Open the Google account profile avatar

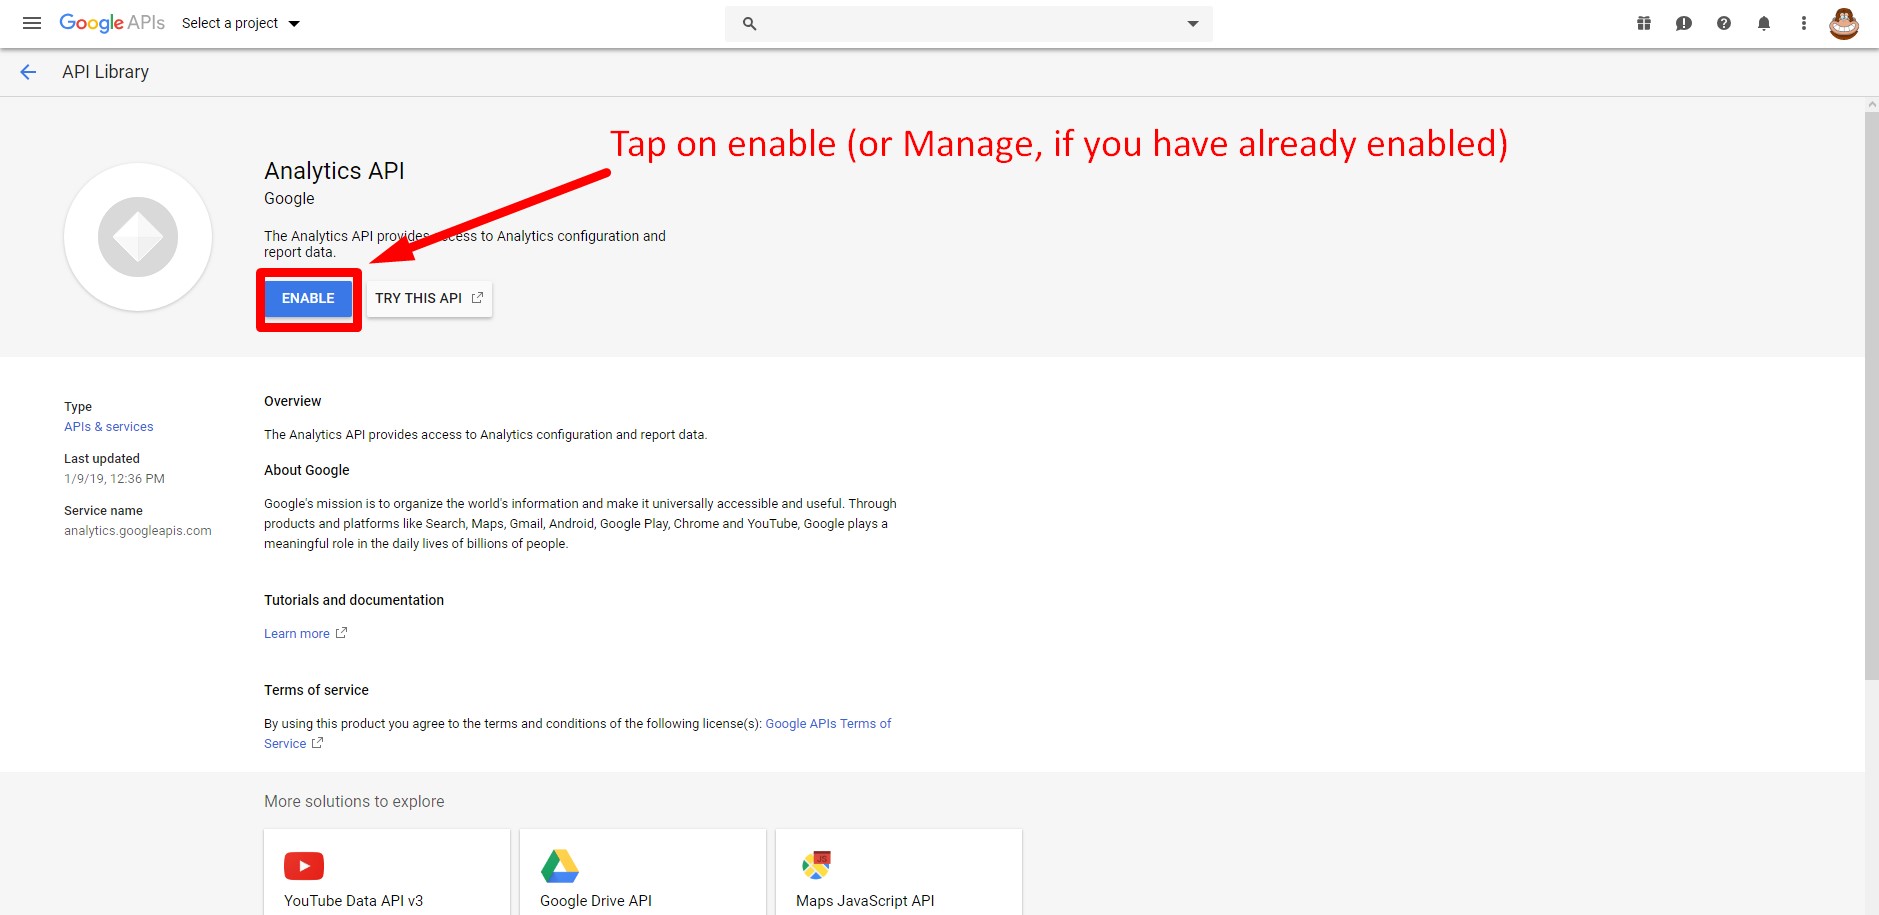point(1844,22)
